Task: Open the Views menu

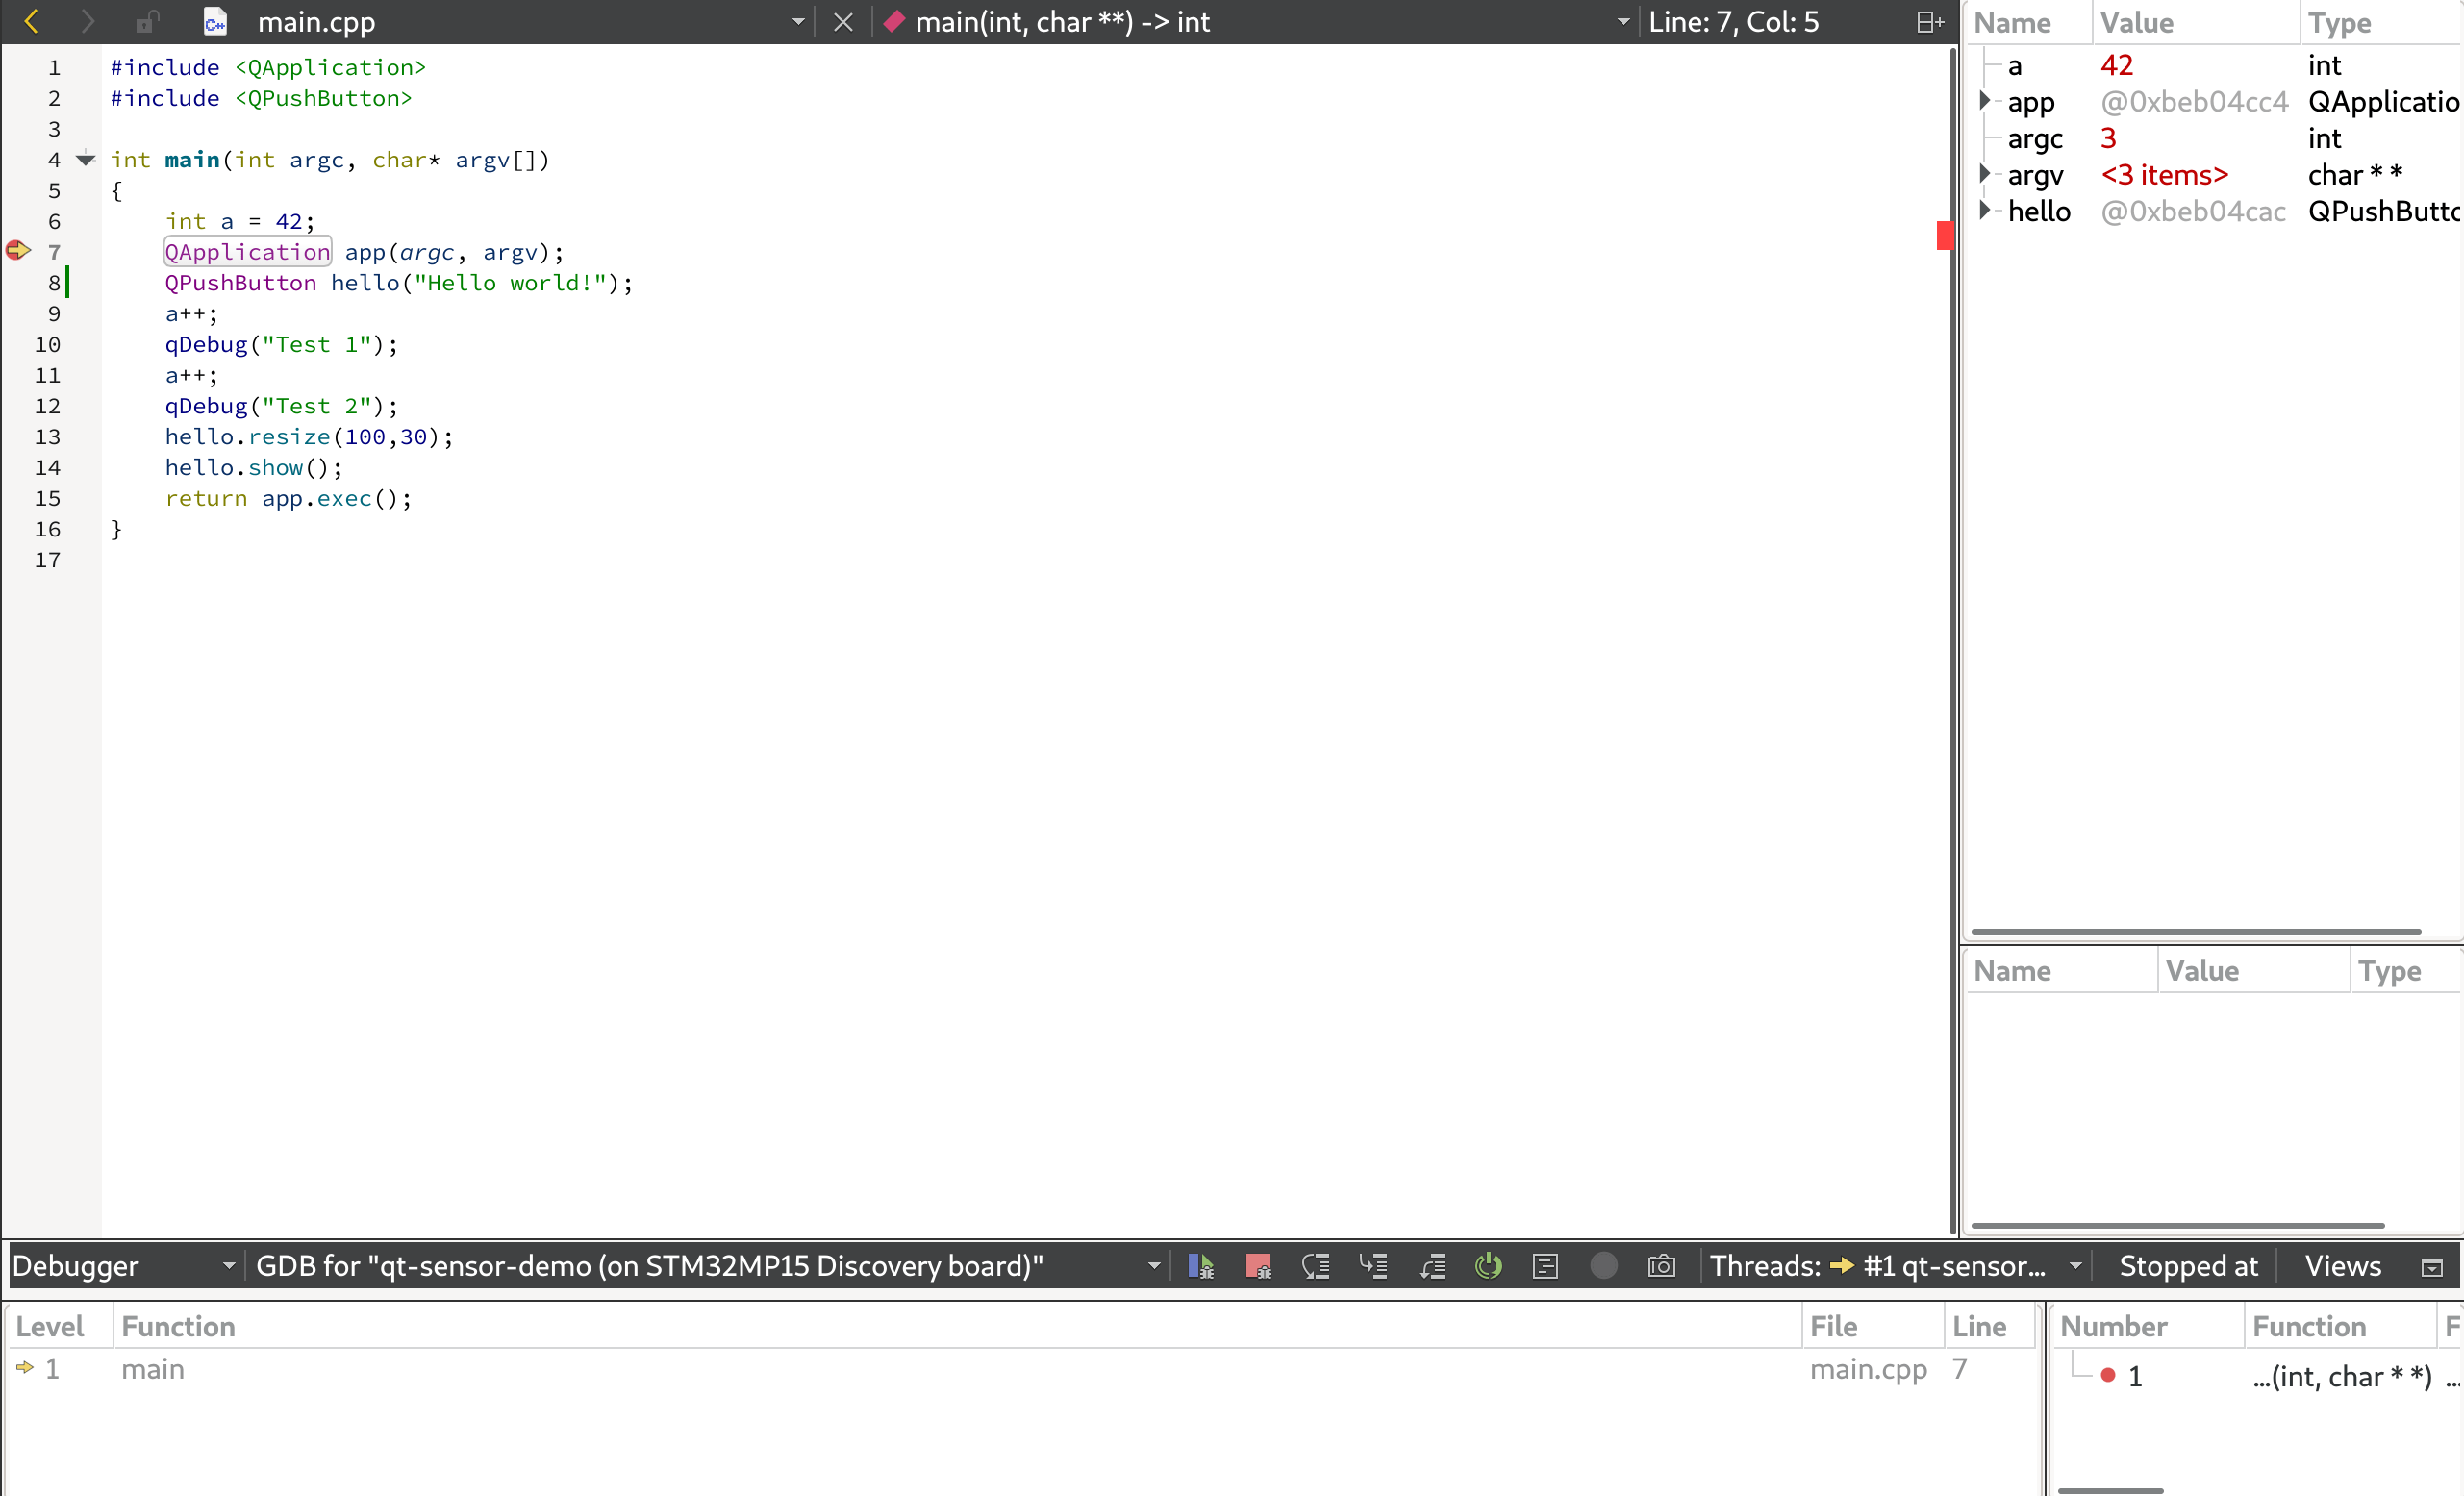Action: 2342,1266
